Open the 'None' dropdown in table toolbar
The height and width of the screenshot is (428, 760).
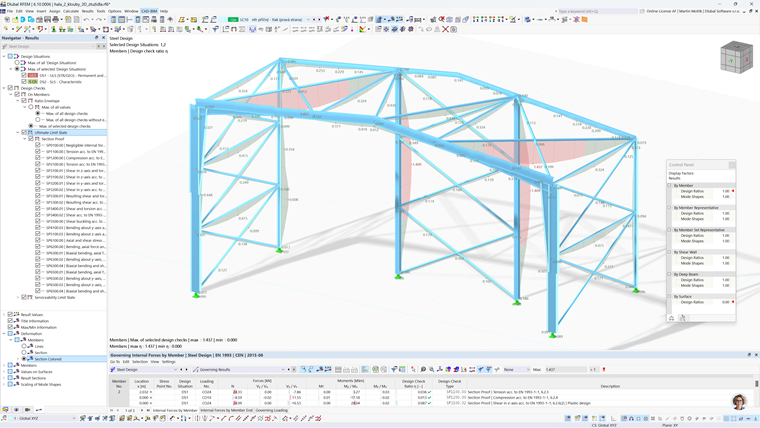[x=516, y=369]
